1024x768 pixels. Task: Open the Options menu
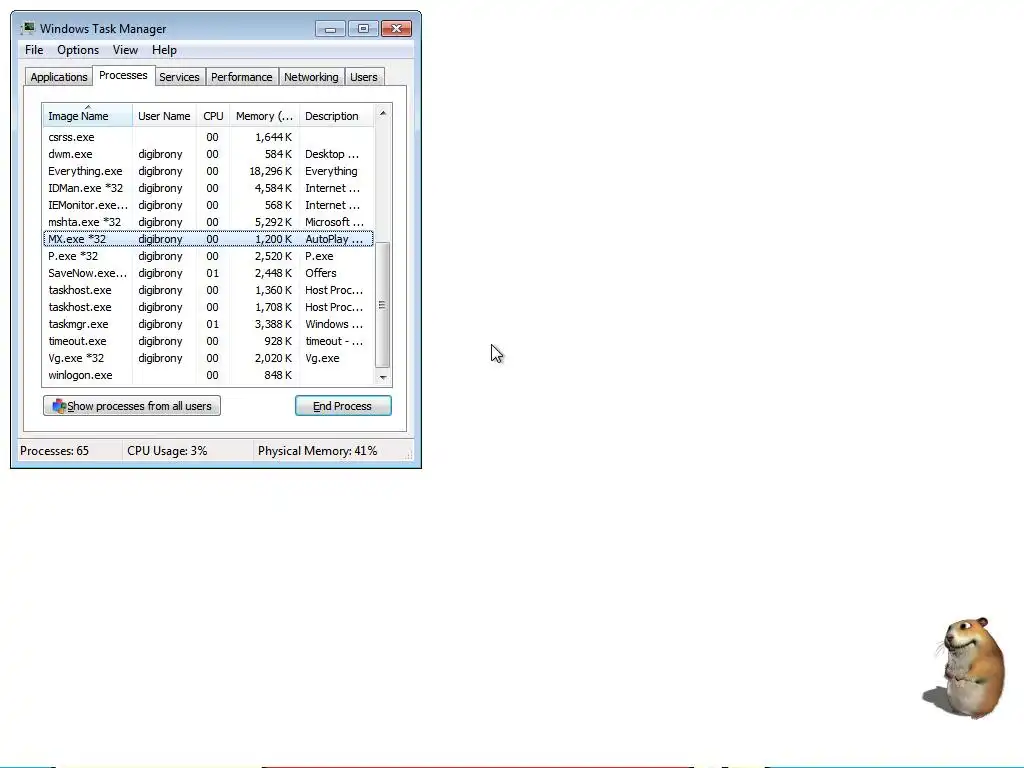[x=78, y=50]
